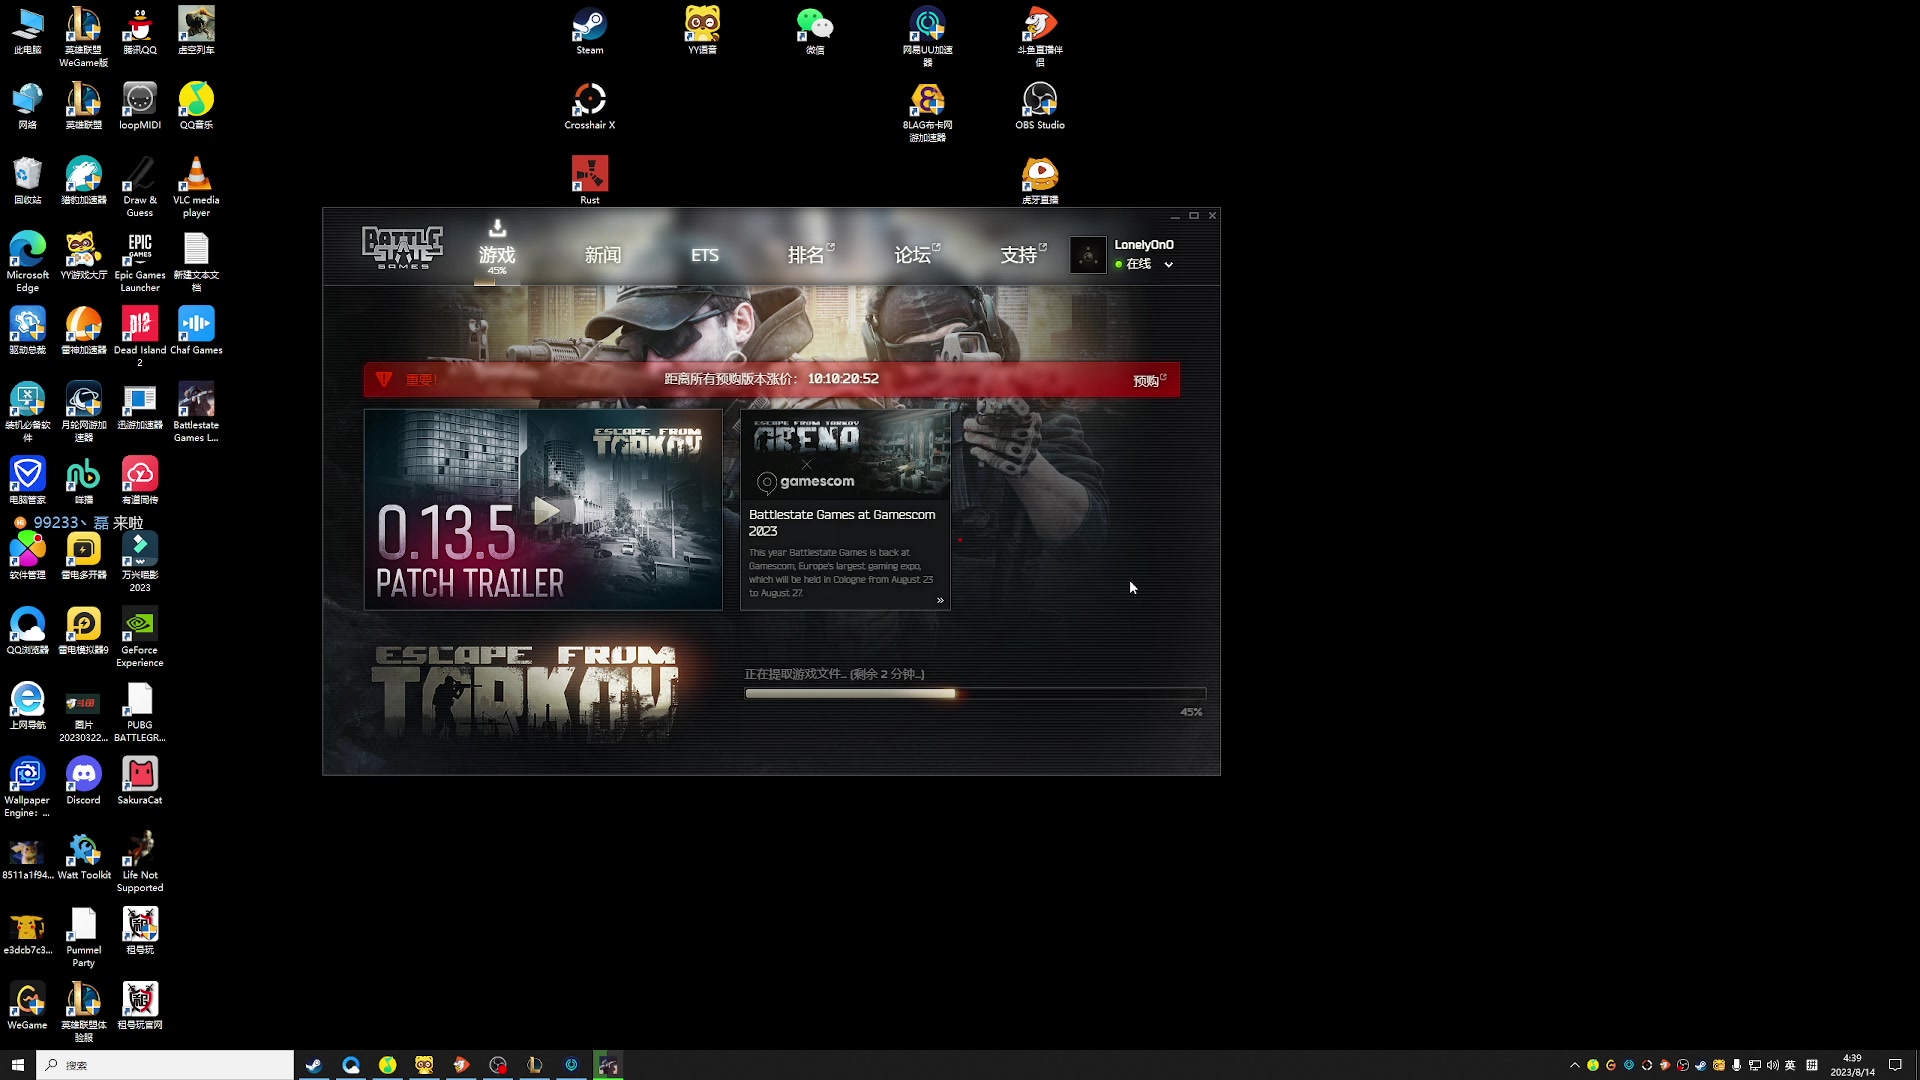Maximize the Battlestate launcher window

[1193, 216]
